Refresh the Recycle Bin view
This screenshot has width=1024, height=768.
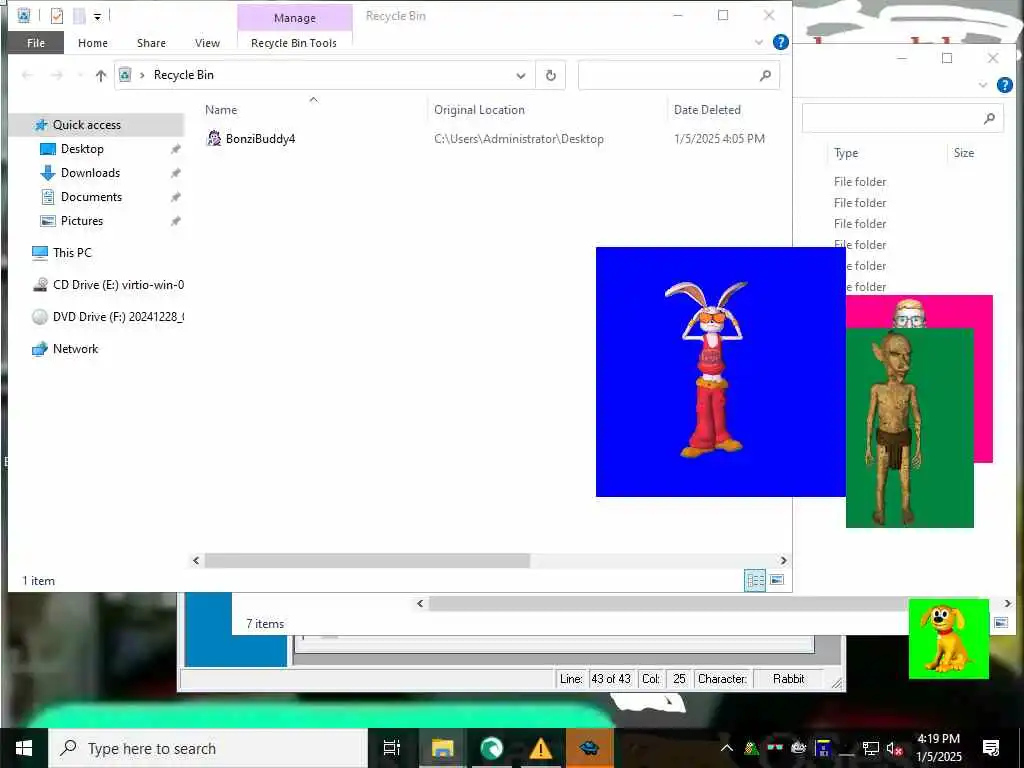[551, 76]
